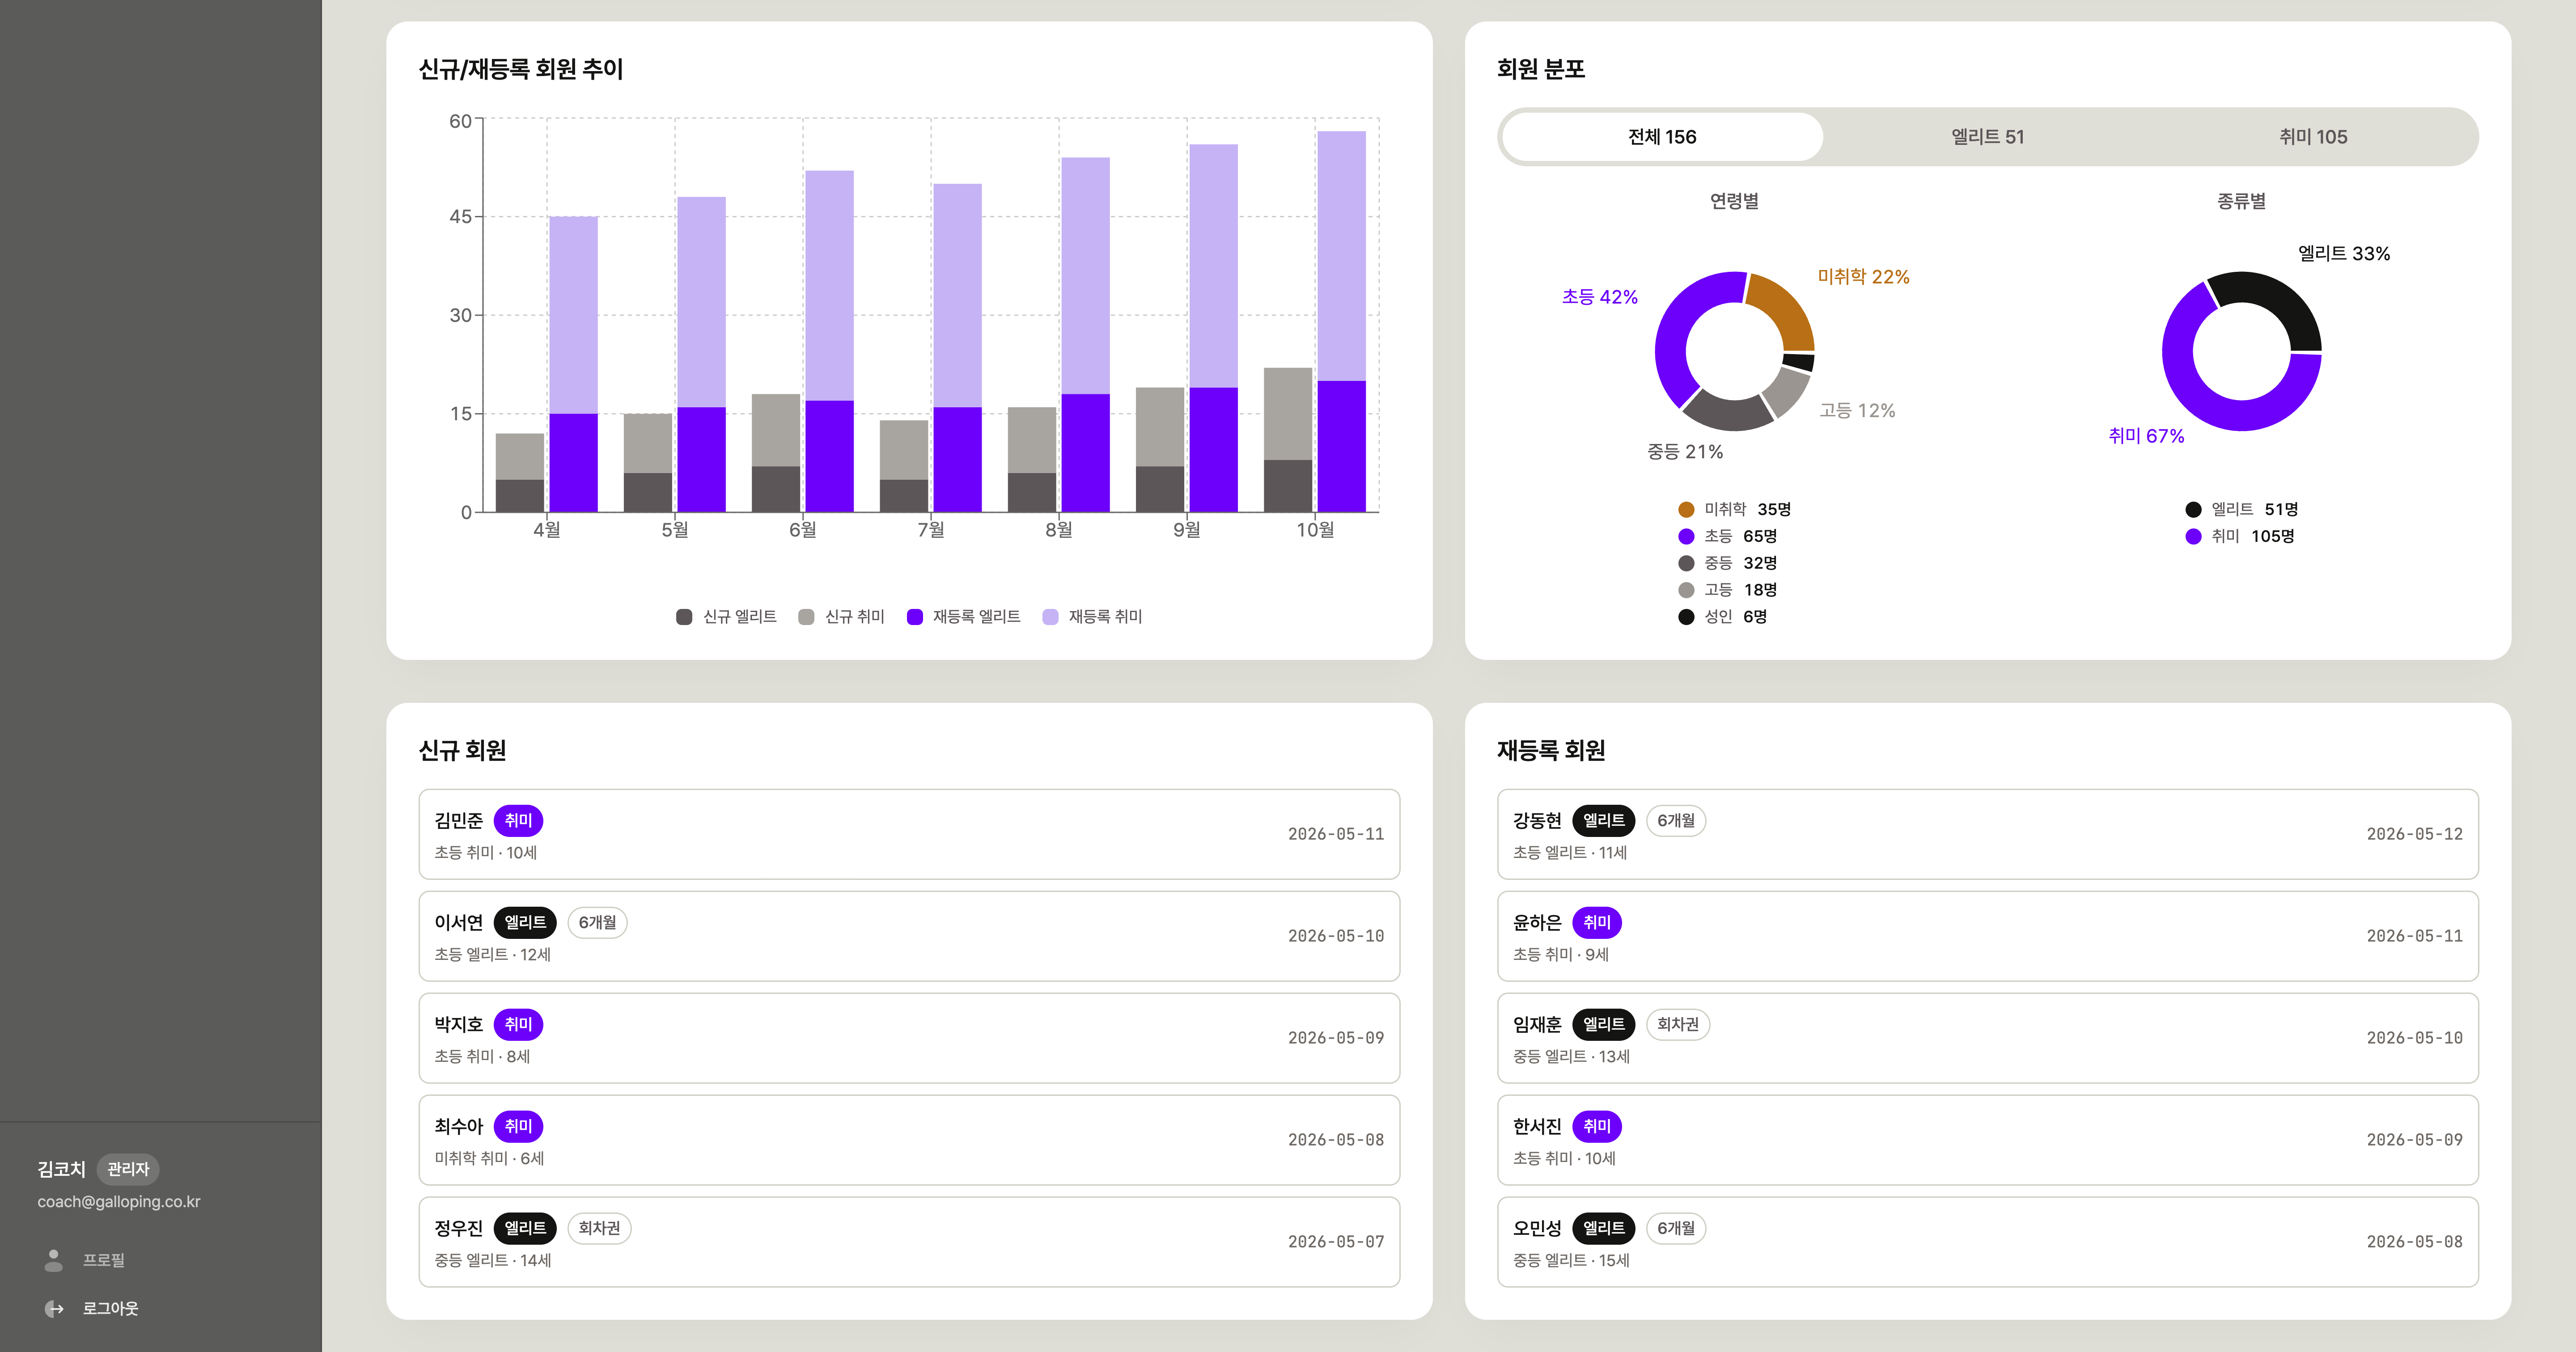Viewport: 2576px width, 1352px height.
Task: Open new member 박지호 row
Action: pyautogui.click(x=909, y=1038)
